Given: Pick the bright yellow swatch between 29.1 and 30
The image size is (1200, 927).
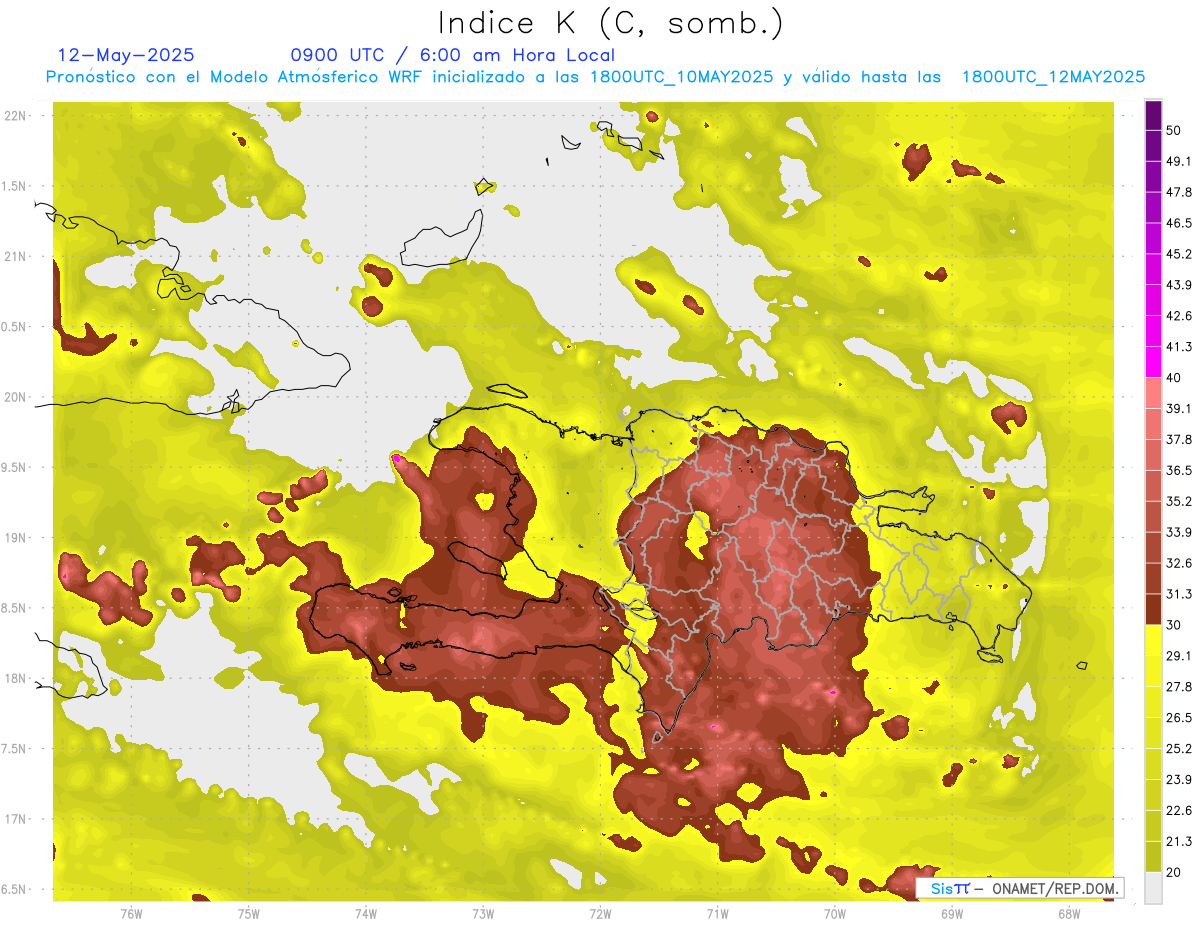Looking at the screenshot, I should point(1153,641).
